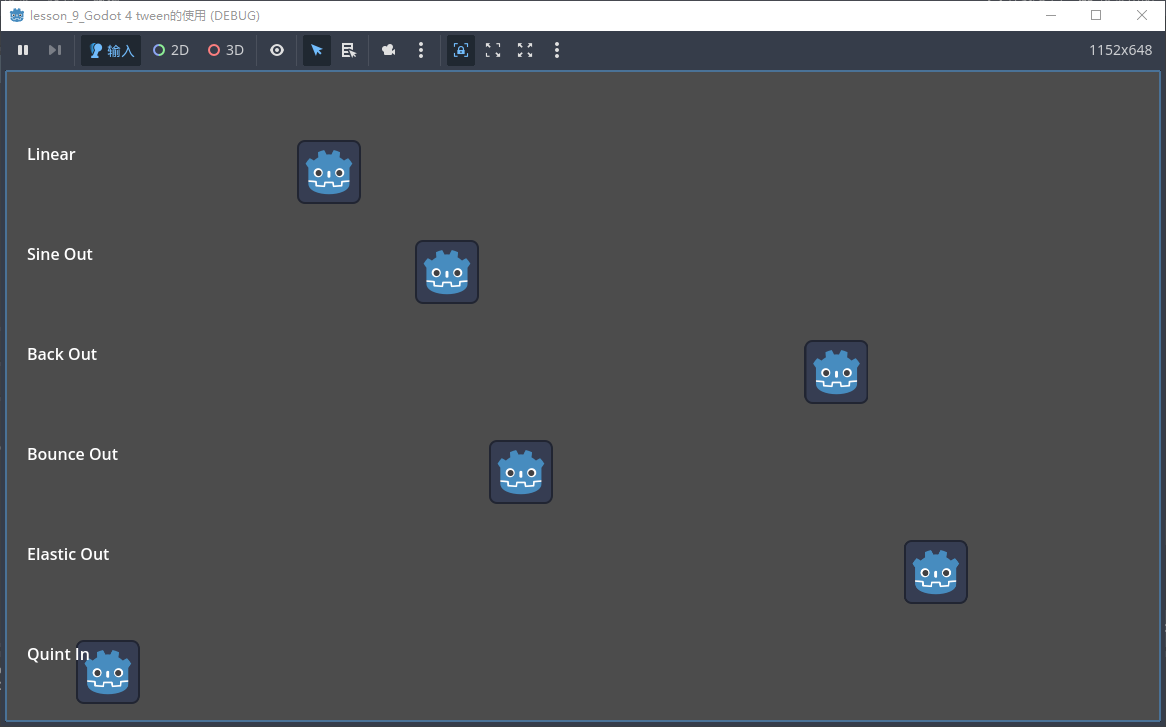Enable the 输入 input mode
The width and height of the screenshot is (1166, 727).
(111, 50)
